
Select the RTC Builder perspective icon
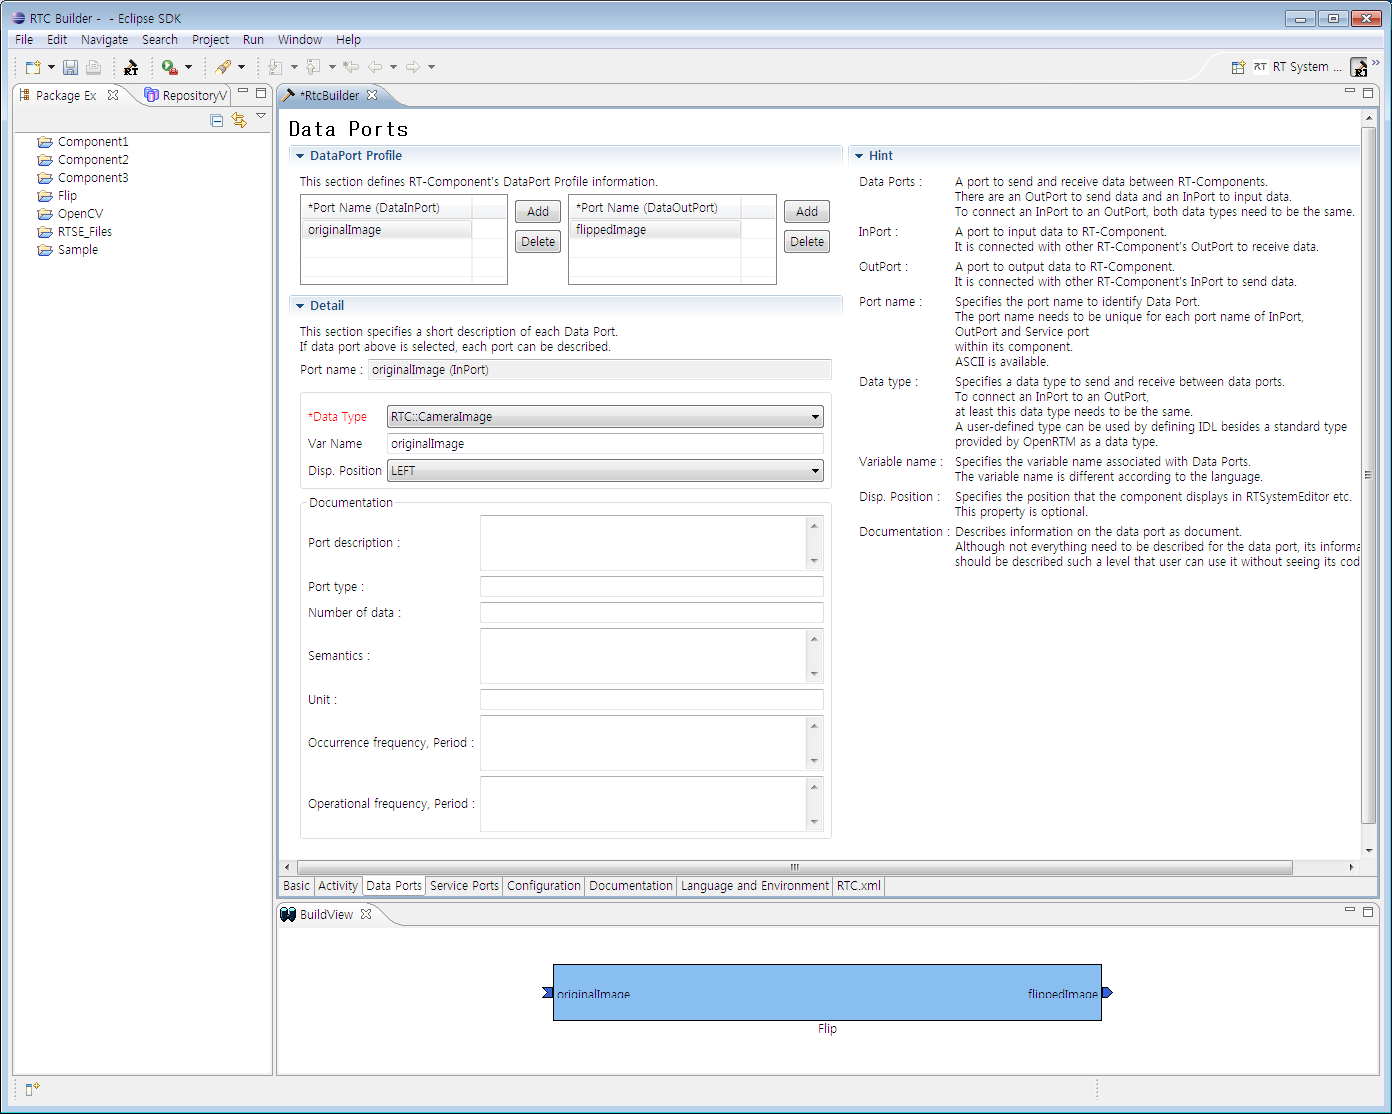tap(1359, 67)
